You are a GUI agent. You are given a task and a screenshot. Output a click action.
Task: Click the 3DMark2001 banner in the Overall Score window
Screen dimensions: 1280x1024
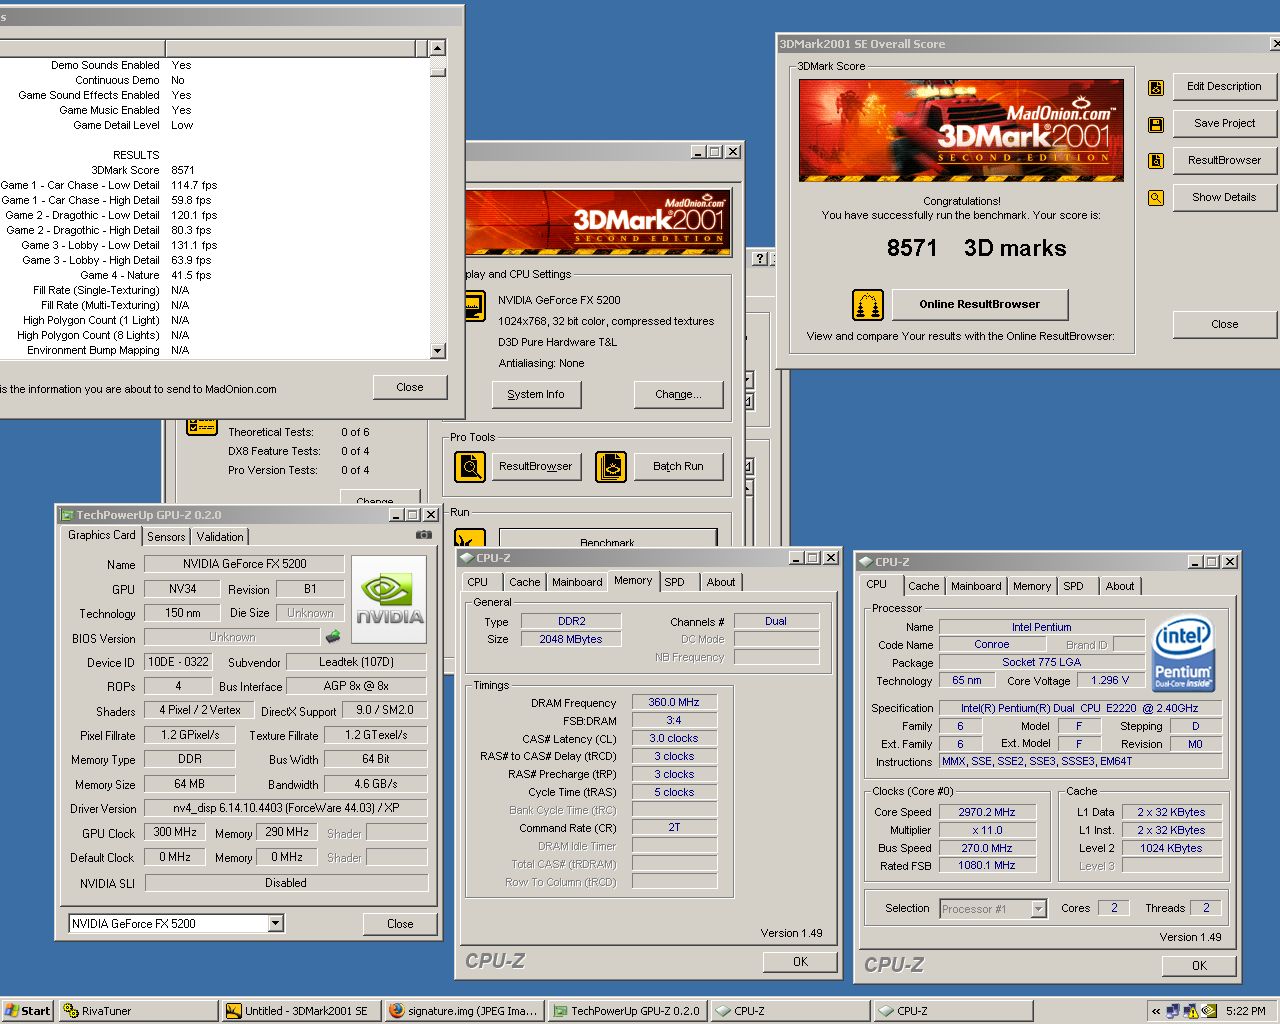[x=961, y=130]
